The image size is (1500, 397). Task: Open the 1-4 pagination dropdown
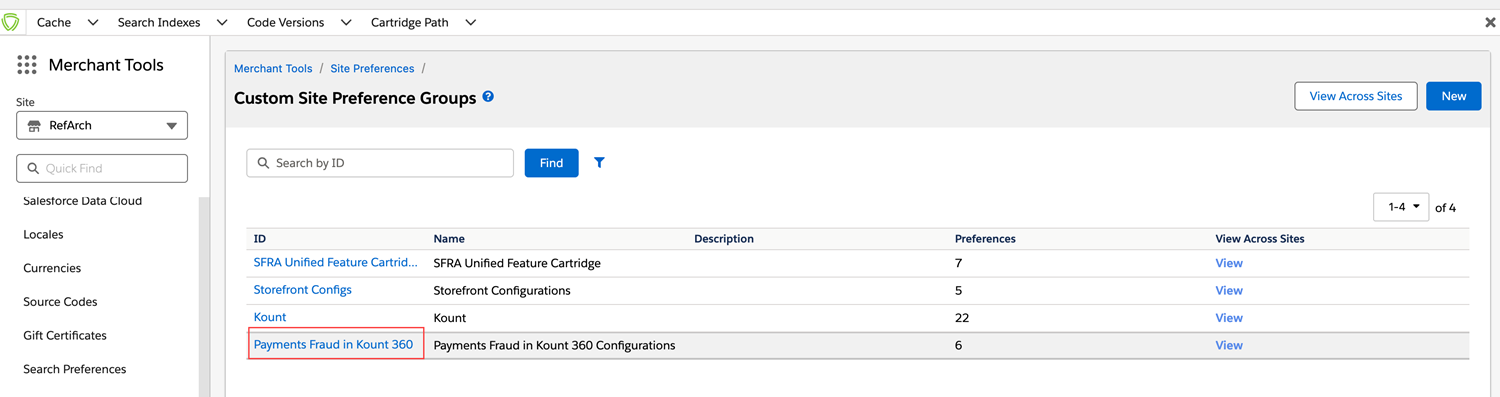click(x=1401, y=207)
